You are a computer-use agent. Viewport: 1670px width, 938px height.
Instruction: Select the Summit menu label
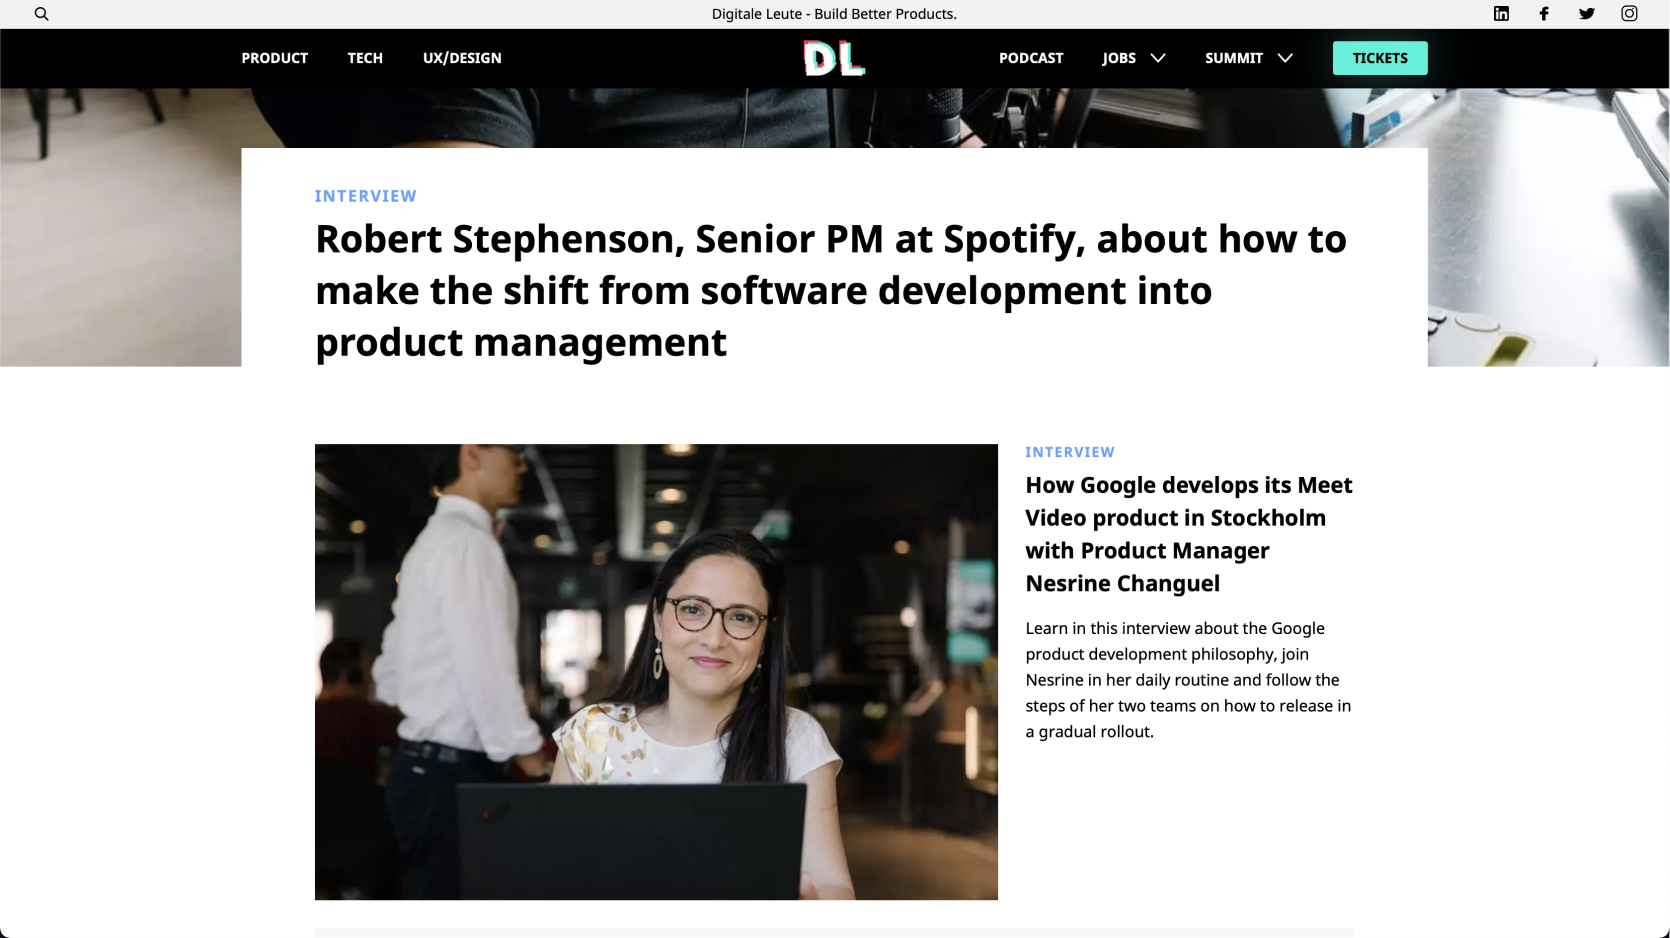coord(1234,58)
